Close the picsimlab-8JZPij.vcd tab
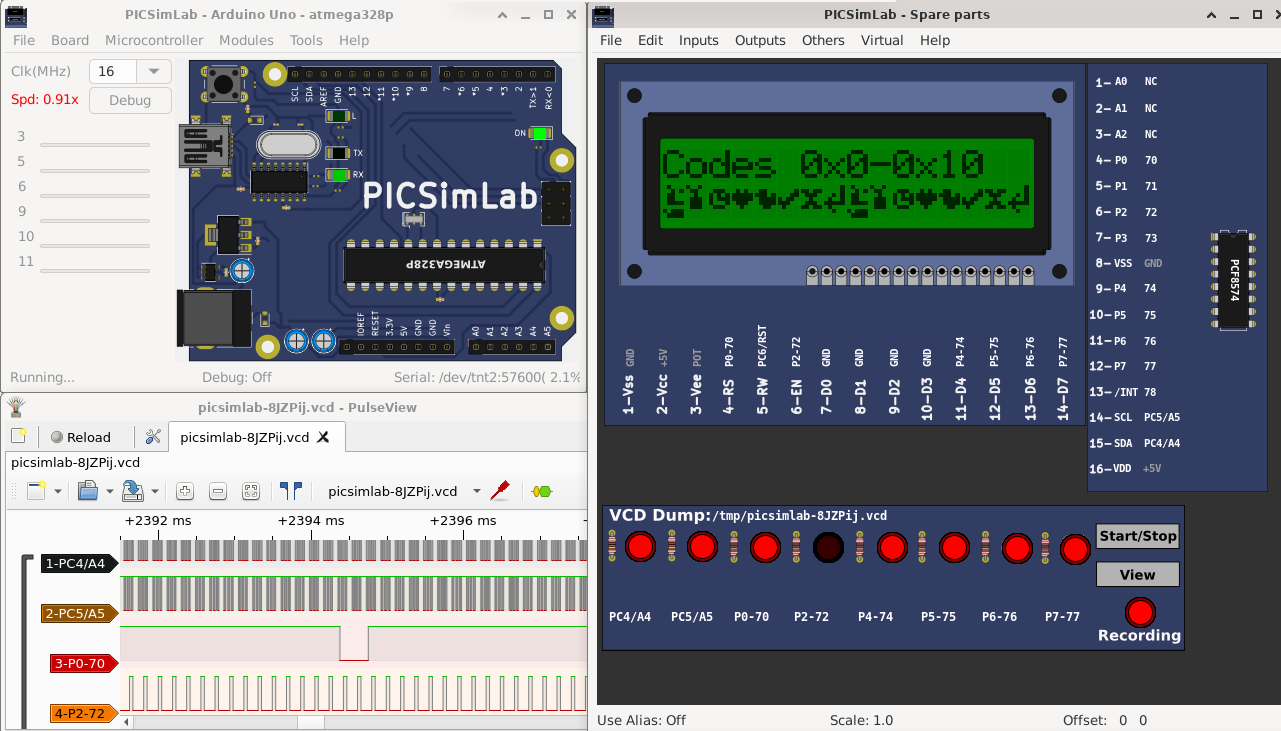 pyautogui.click(x=323, y=437)
